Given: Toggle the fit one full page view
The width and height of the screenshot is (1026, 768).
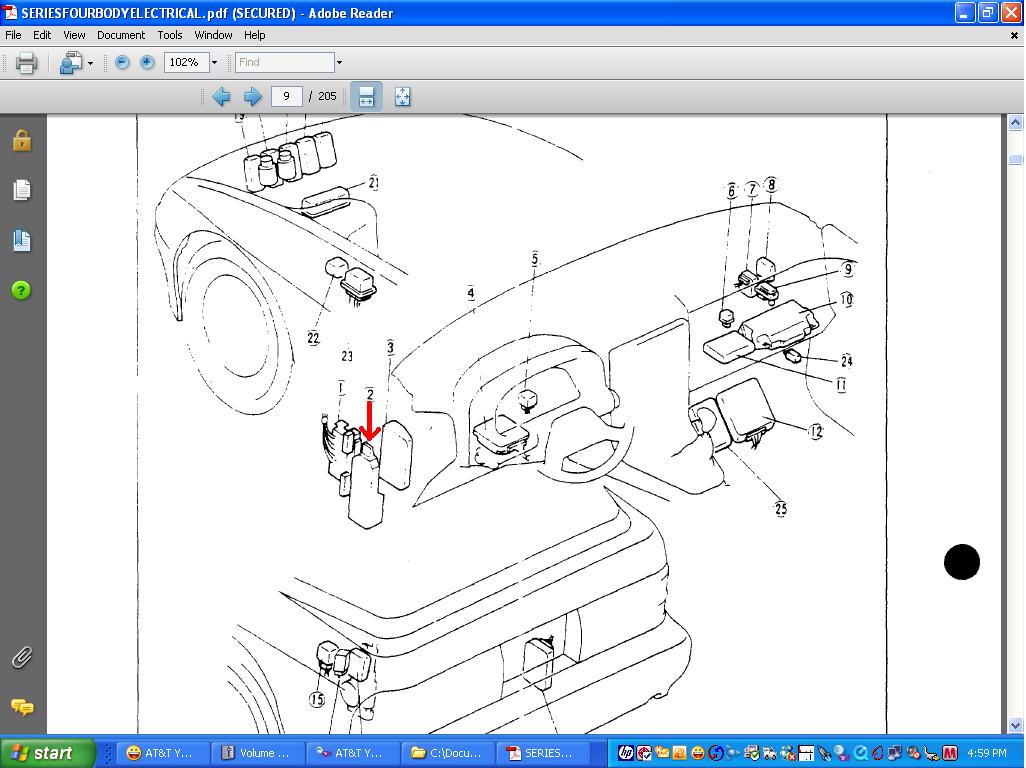Looking at the screenshot, I should pyautogui.click(x=402, y=97).
